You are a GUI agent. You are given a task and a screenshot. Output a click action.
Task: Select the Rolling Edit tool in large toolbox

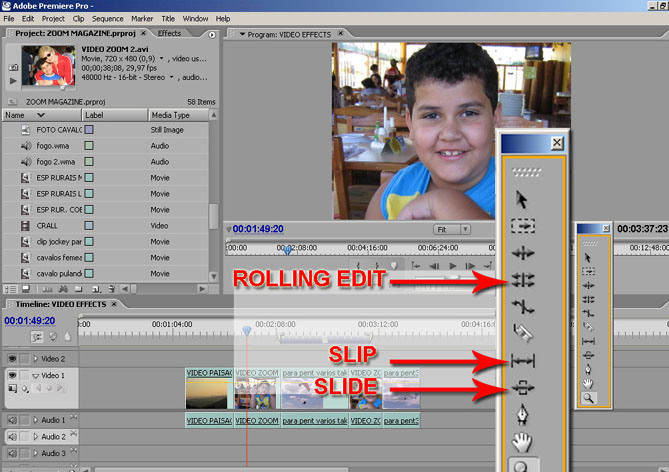tap(523, 282)
